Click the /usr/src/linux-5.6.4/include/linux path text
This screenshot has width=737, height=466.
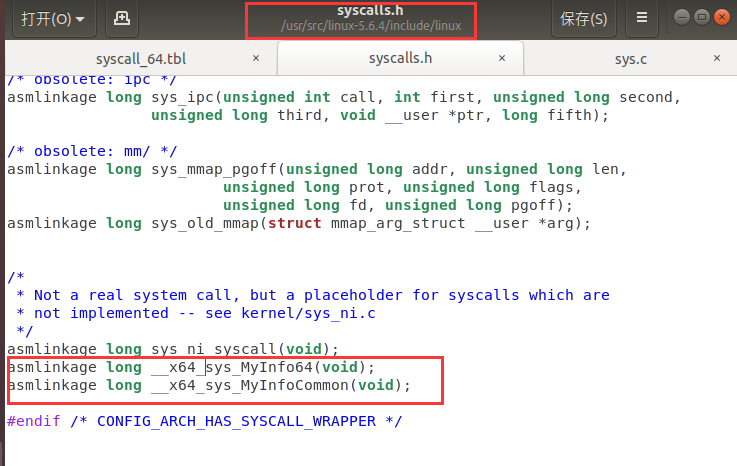pyautogui.click(x=371, y=26)
